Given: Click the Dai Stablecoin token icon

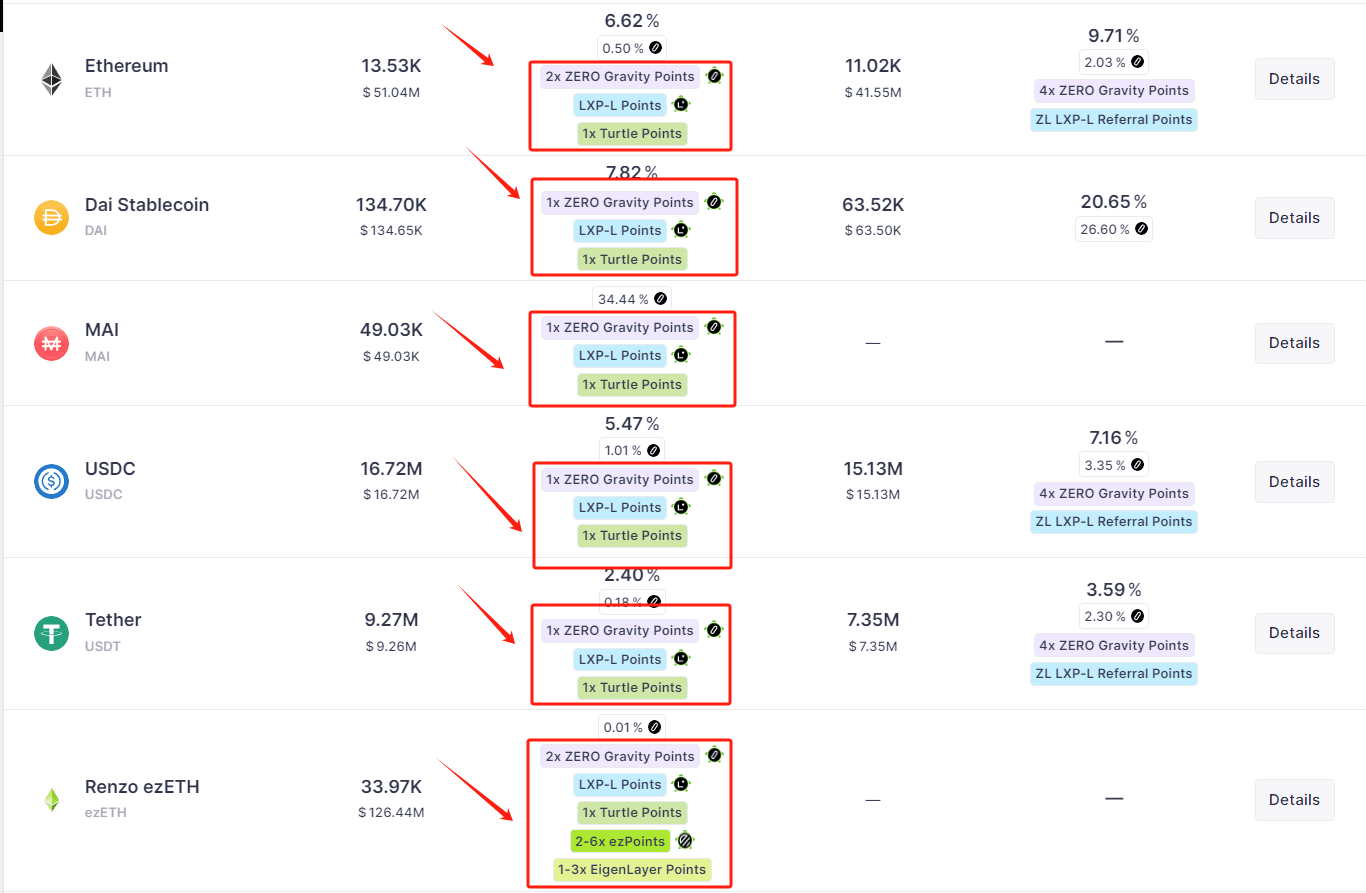Looking at the screenshot, I should click(51, 217).
